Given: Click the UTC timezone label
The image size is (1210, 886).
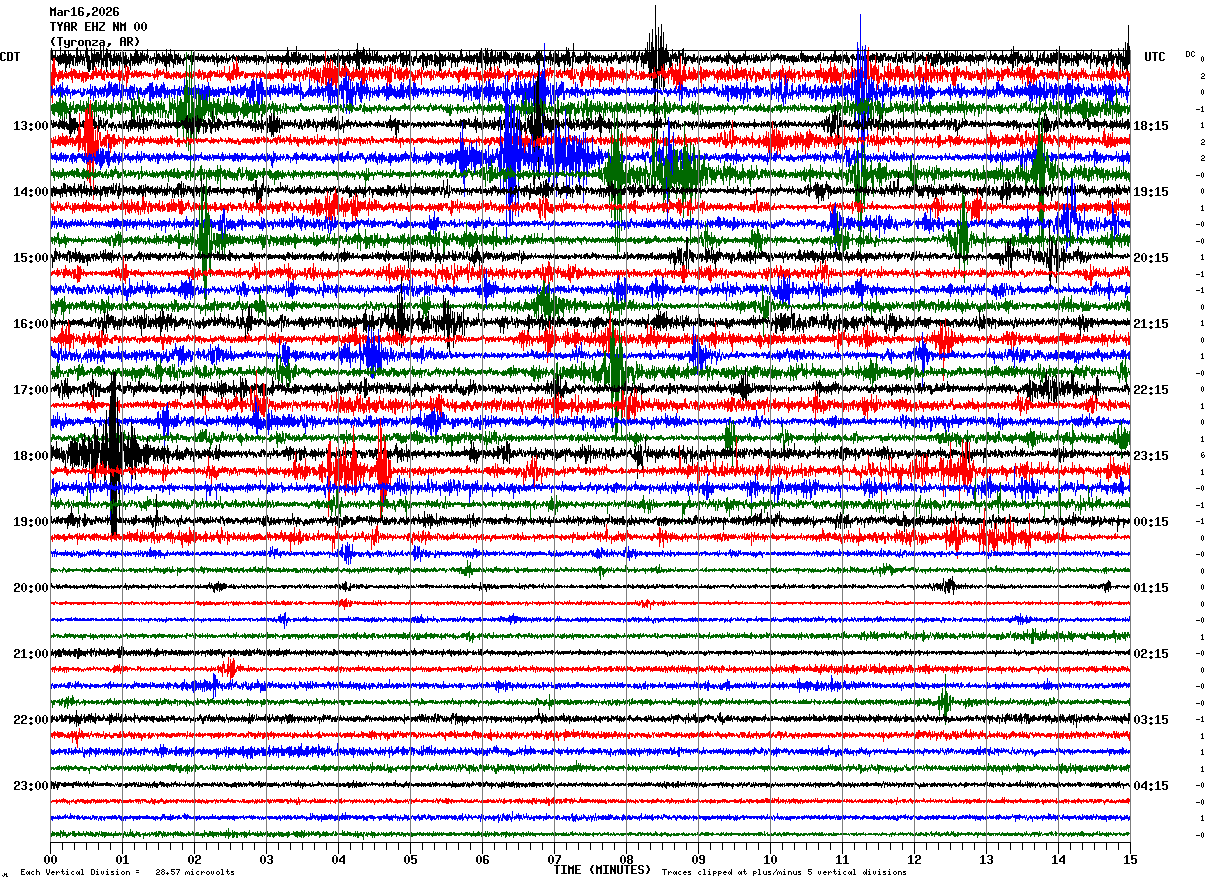Looking at the screenshot, I should [1155, 57].
